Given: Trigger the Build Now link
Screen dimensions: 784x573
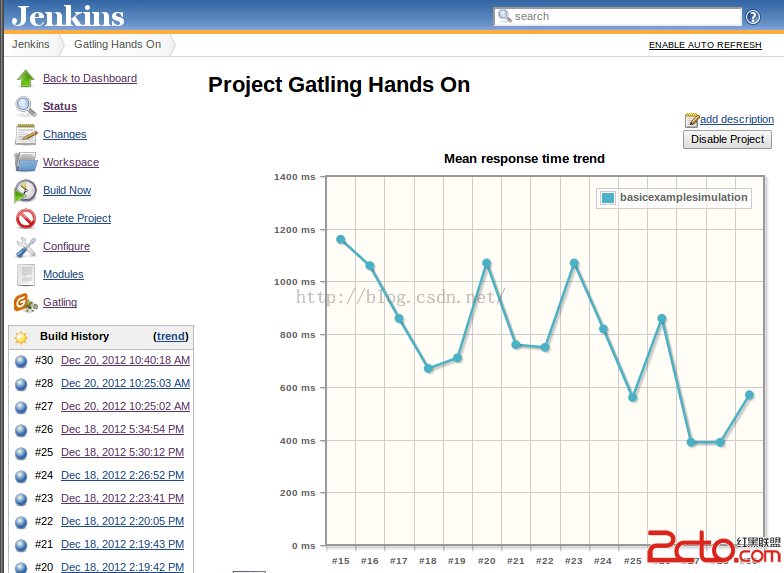Looking at the screenshot, I should [x=67, y=190].
